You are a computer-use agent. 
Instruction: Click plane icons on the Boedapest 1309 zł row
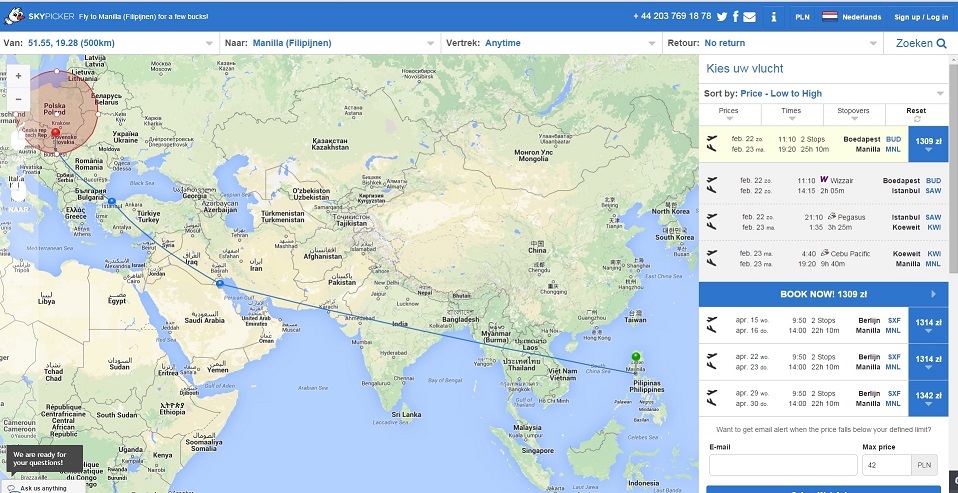pyautogui.click(x=712, y=144)
